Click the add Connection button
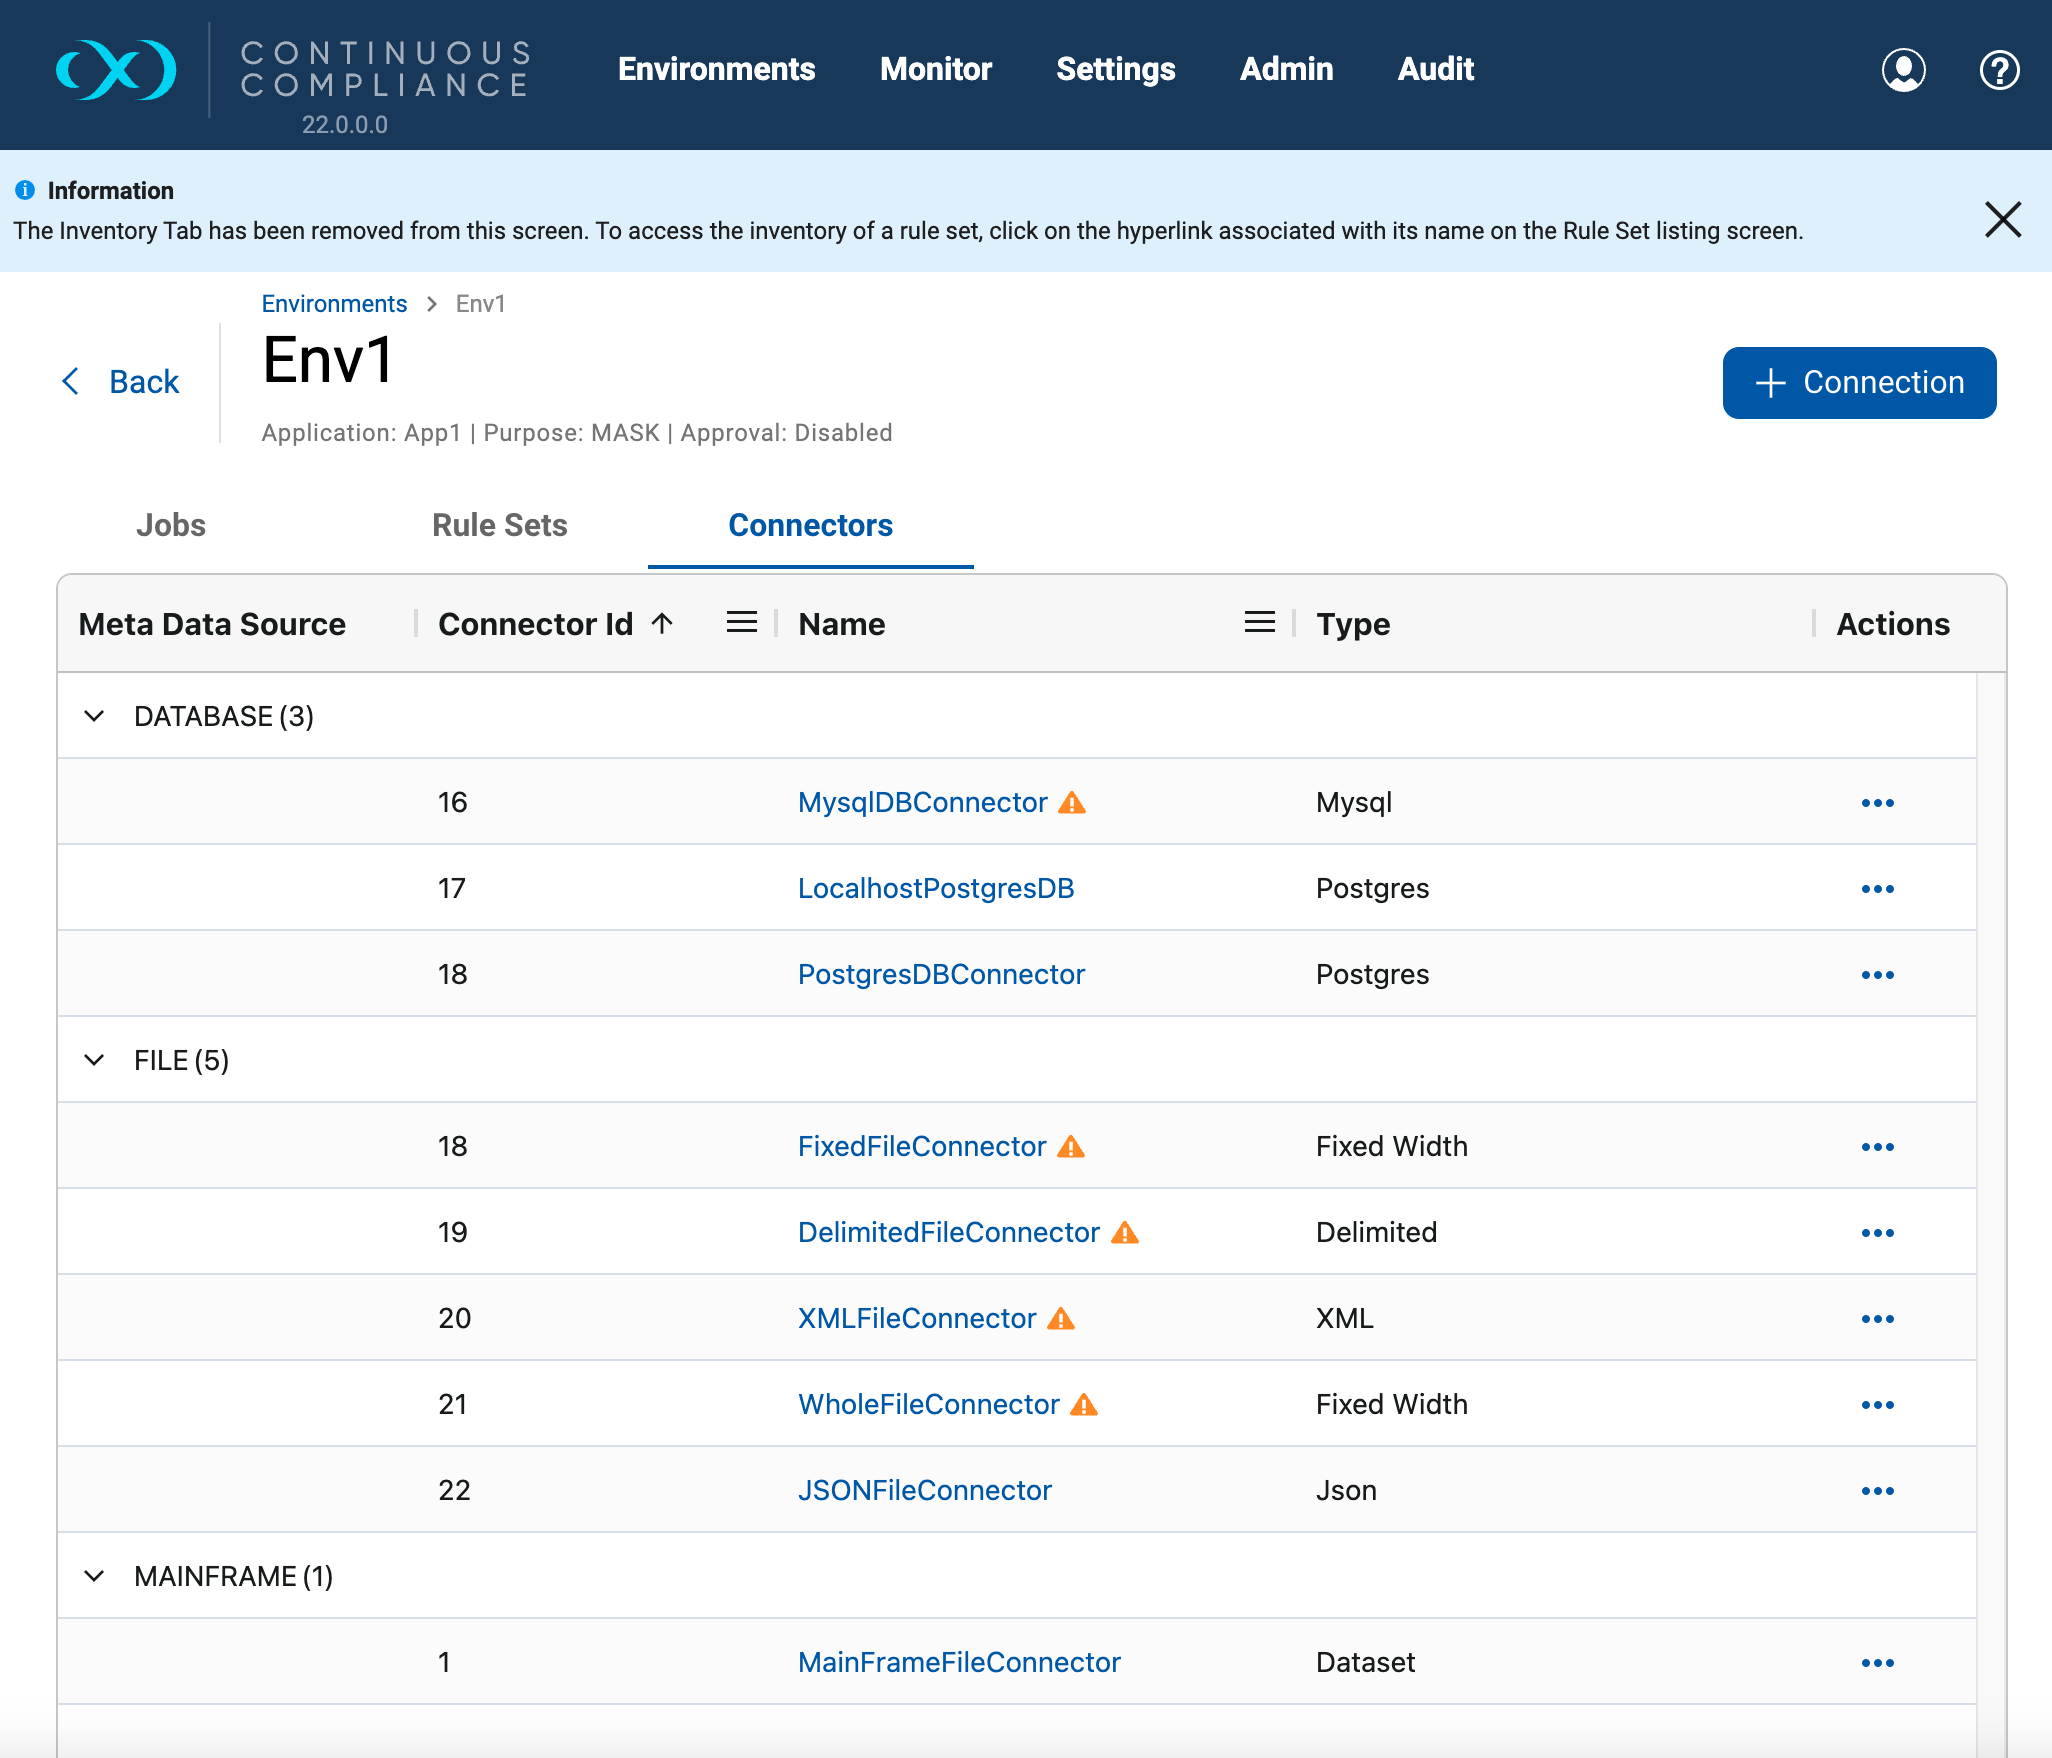Viewport: 2052px width, 1758px height. [1859, 383]
